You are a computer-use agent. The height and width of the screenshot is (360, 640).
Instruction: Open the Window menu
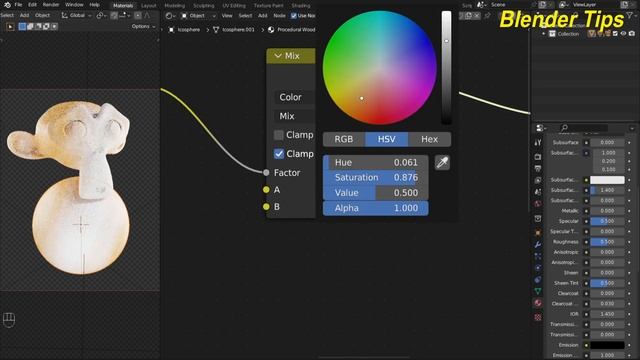tap(74, 5)
